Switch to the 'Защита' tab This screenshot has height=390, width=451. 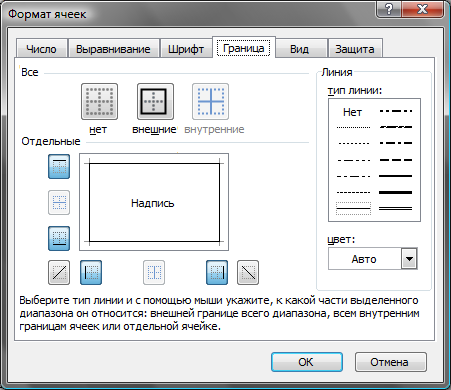[x=355, y=49]
